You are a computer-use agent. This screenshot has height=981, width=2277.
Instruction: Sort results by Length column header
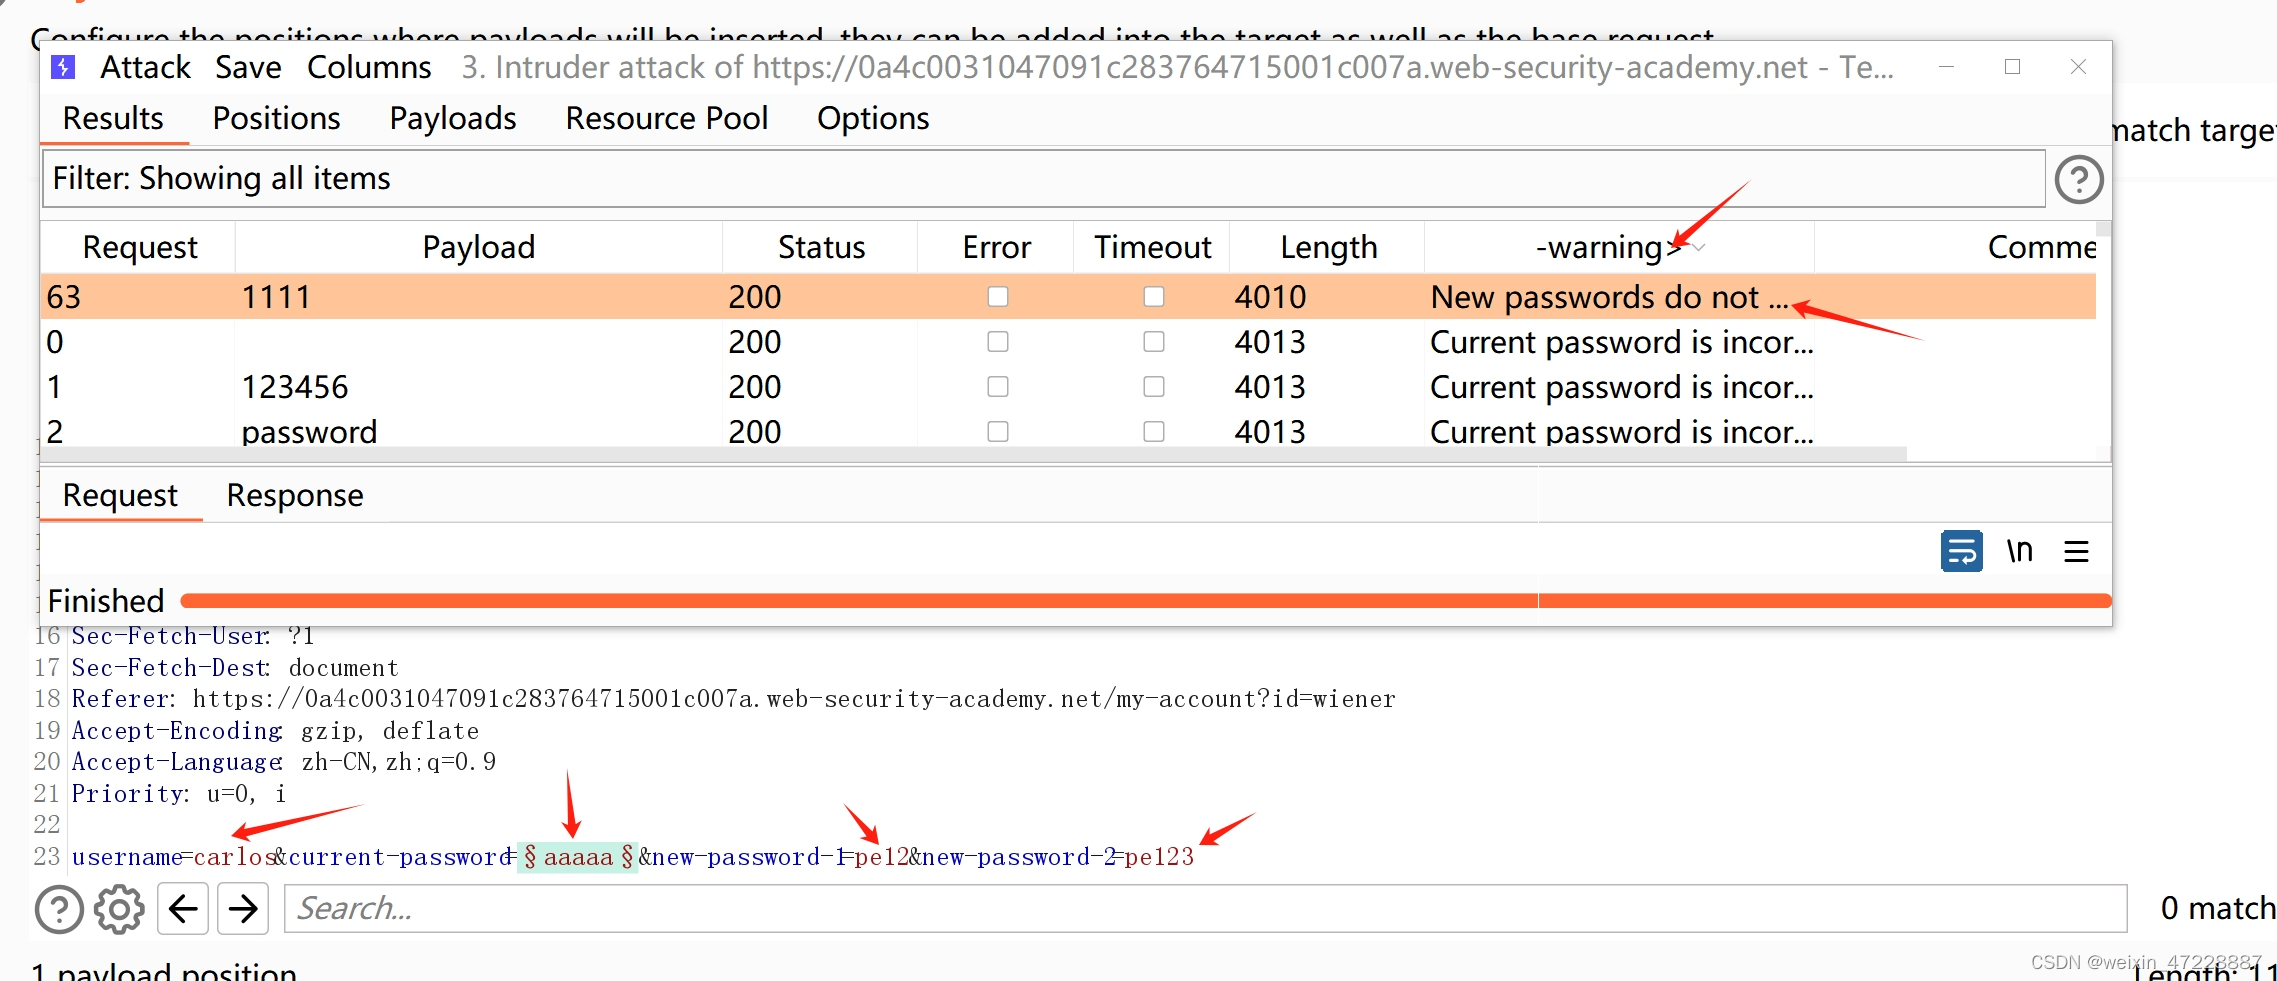click(x=1328, y=247)
